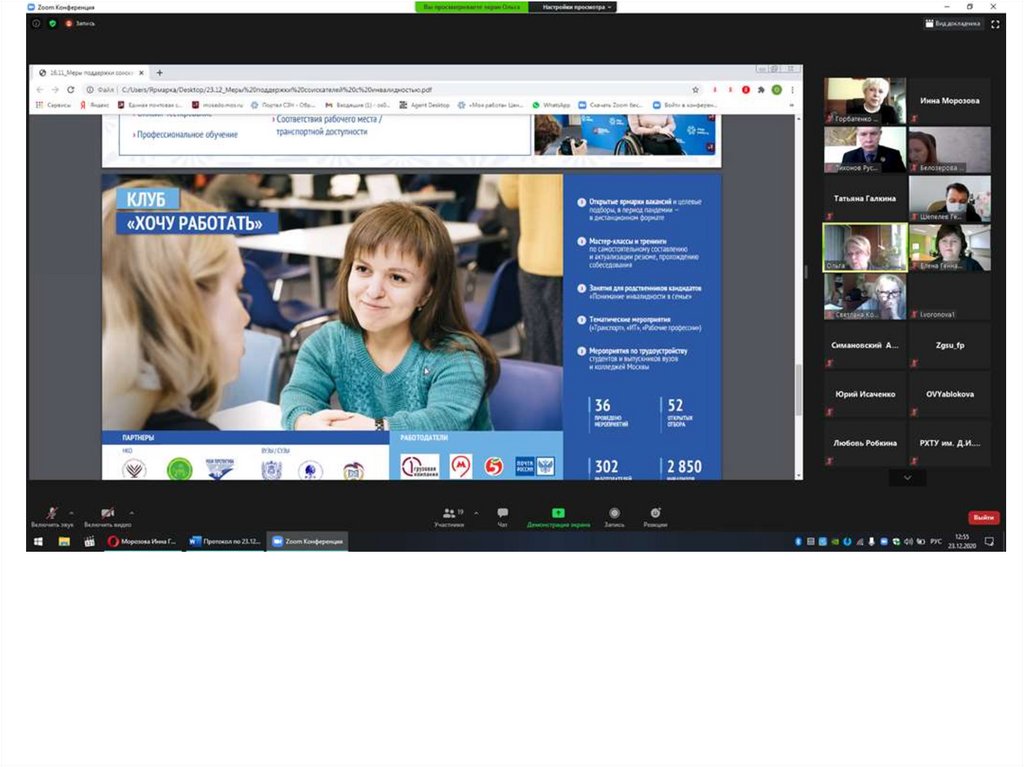This screenshot has width=1024, height=767.
Task: Select РХТУ им. Д.И. participant tile
Action: (x=950, y=442)
